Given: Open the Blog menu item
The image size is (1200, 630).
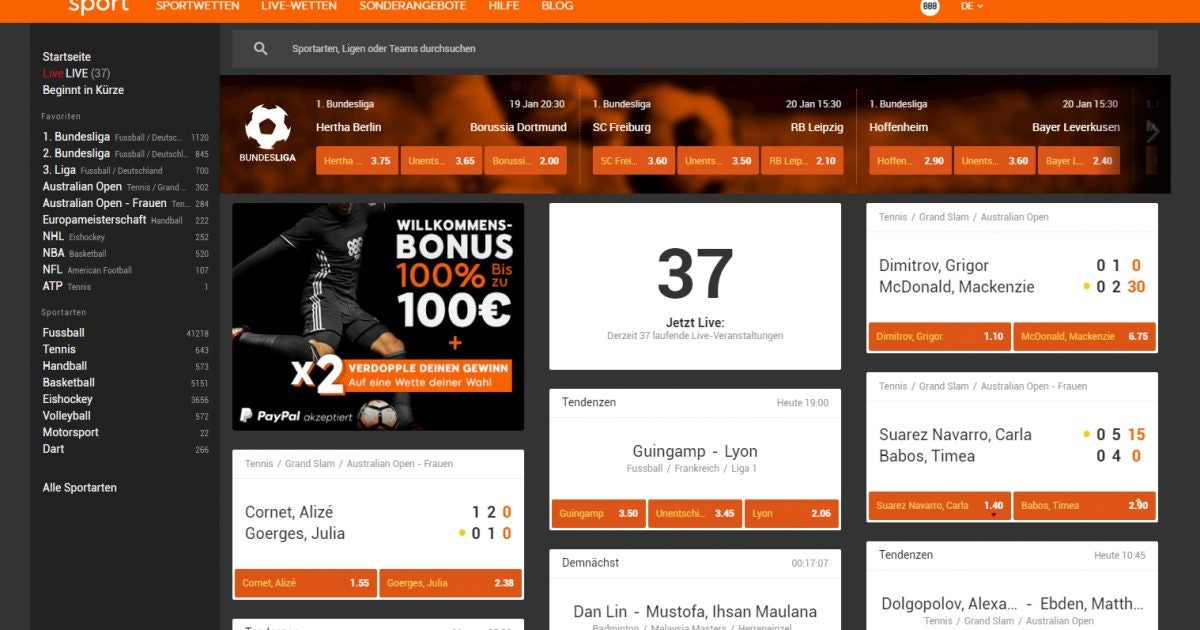Looking at the screenshot, I should point(557,6).
